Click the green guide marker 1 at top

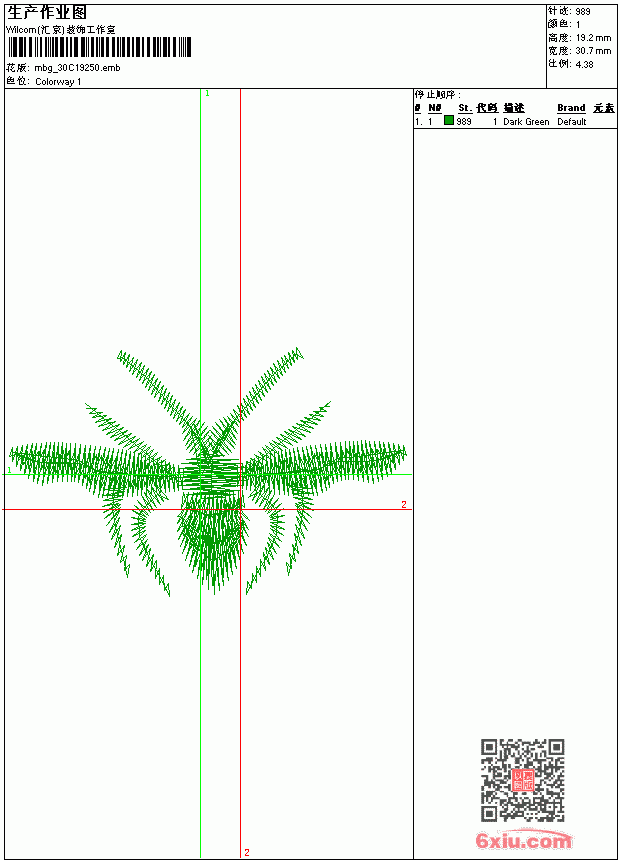click(207, 94)
